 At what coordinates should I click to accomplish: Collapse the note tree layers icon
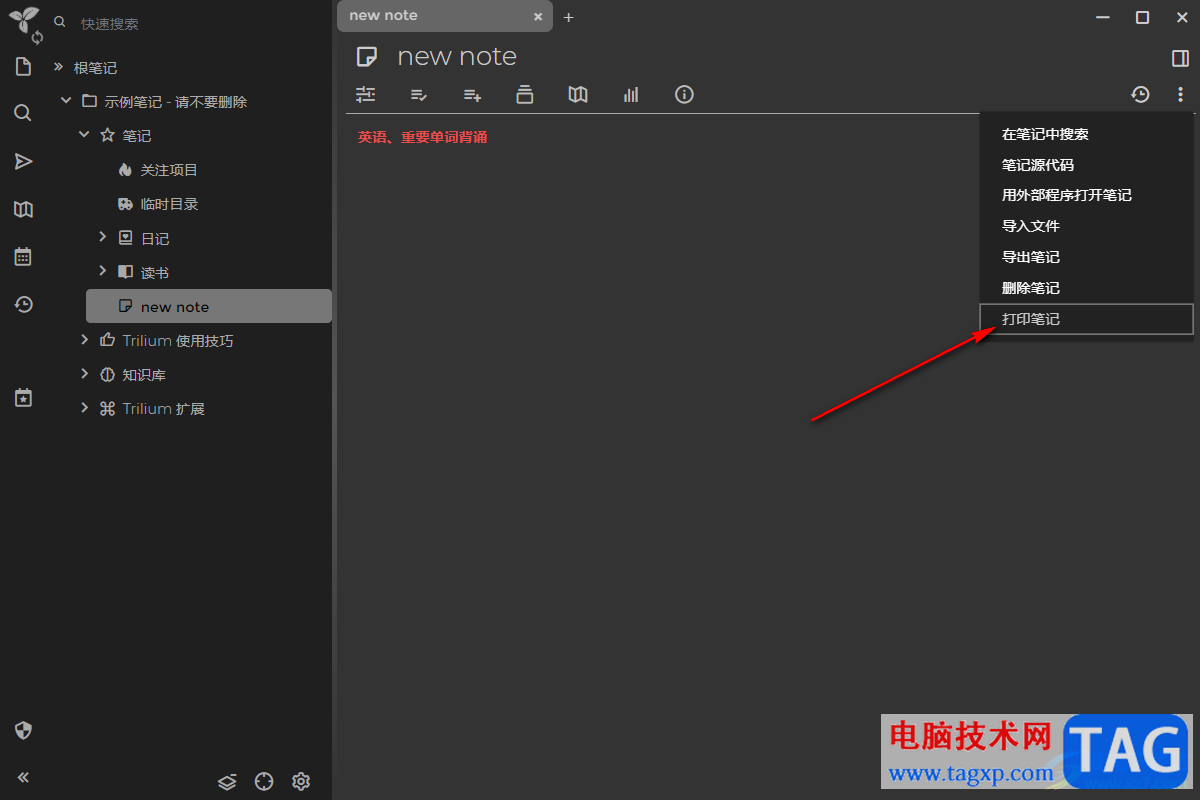tap(227, 781)
